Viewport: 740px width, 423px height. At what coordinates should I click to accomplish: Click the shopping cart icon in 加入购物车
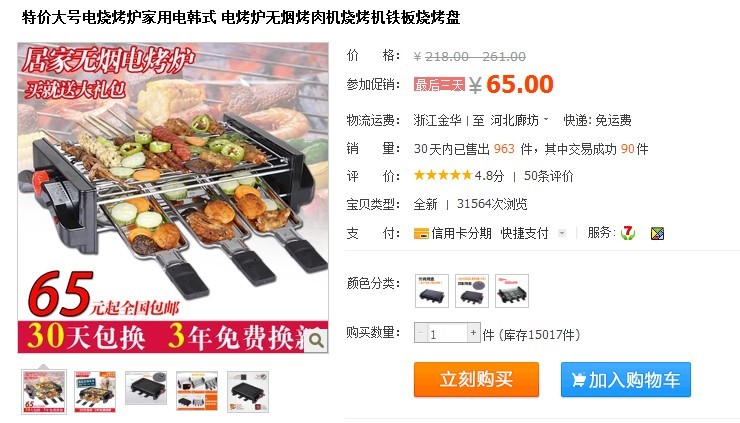(x=578, y=380)
